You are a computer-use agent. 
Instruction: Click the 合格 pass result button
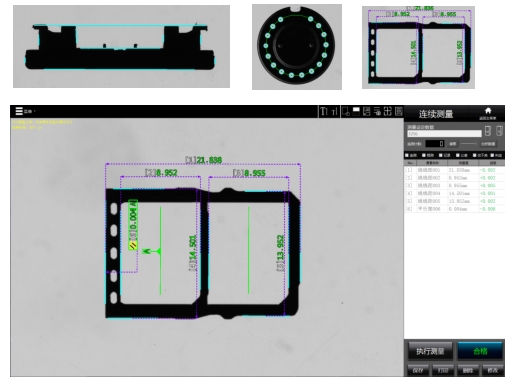point(480,351)
